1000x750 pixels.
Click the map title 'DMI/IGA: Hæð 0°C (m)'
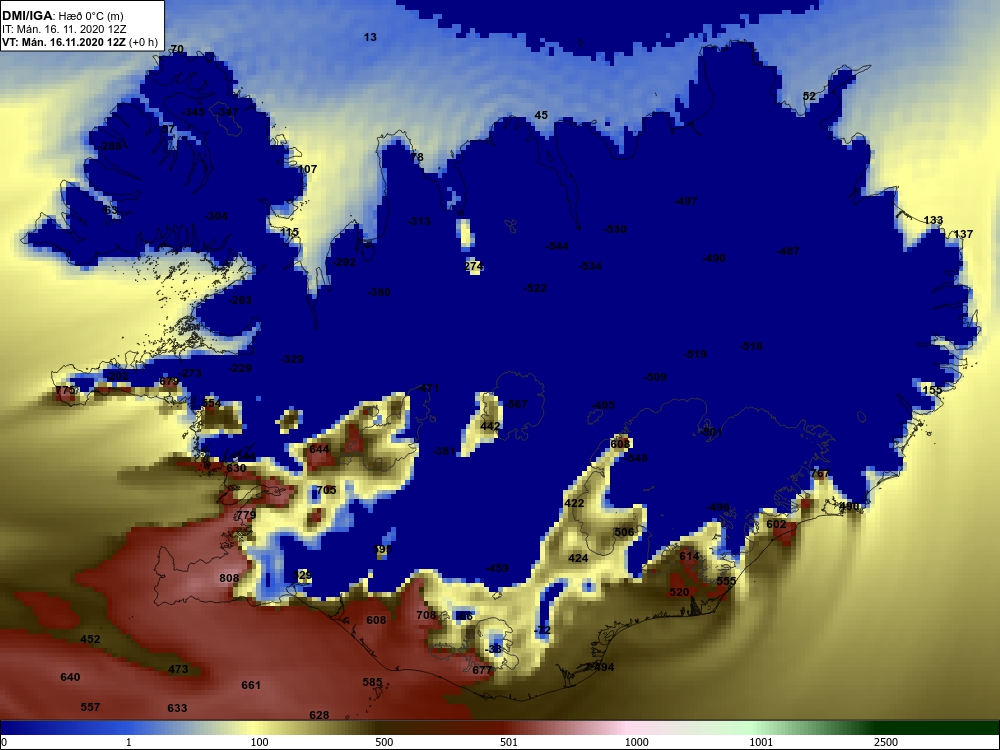tap(62, 16)
